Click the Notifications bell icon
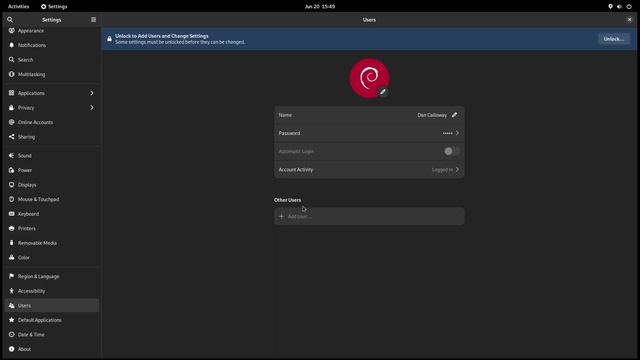This screenshot has width=640, height=360. coord(11,45)
